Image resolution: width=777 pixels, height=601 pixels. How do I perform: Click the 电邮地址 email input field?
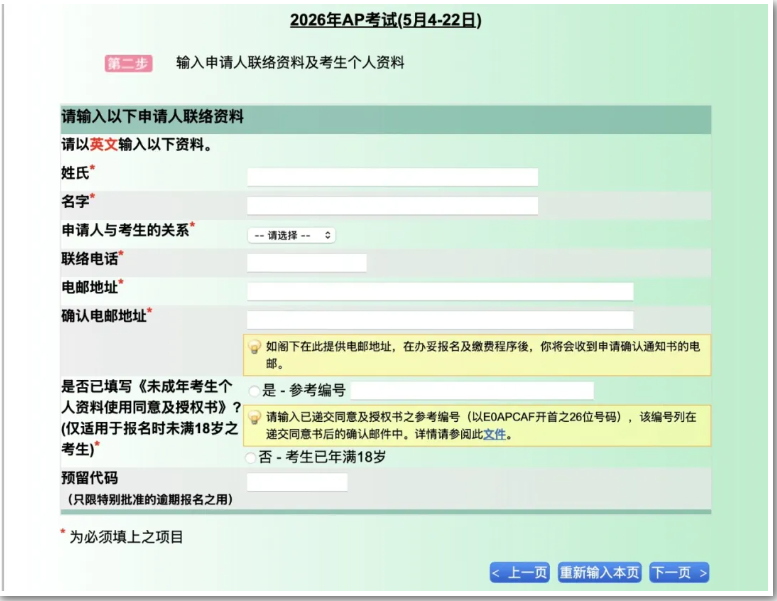click(440, 291)
